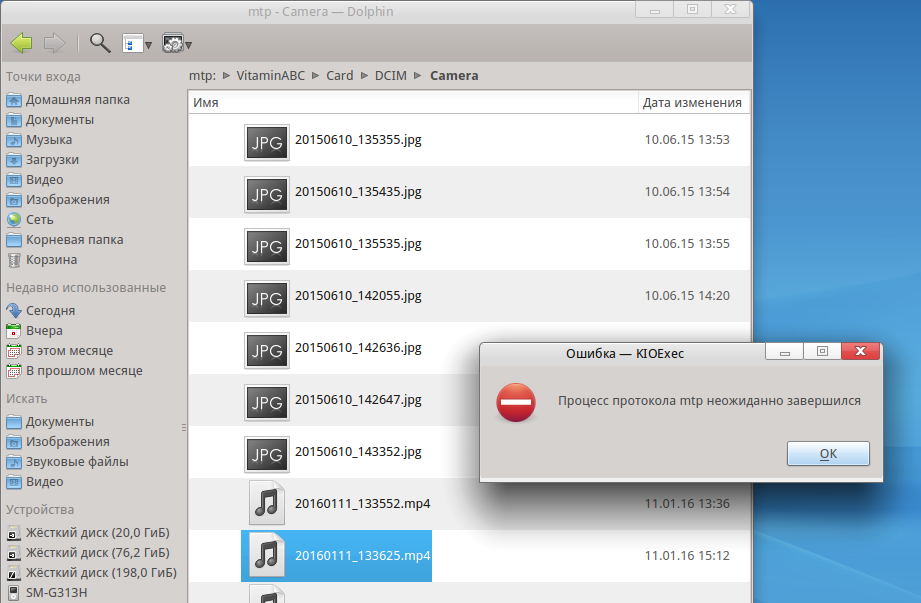
Task: Select file 20150610_142647.jpg
Action: [358, 400]
